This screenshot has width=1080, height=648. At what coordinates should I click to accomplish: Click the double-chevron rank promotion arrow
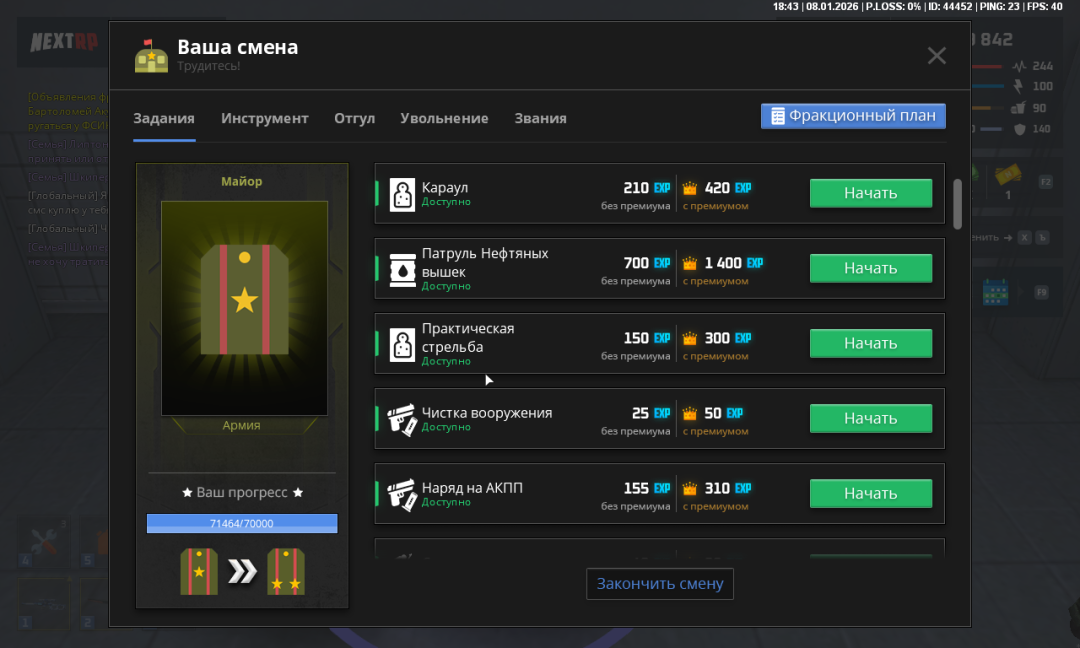pyautogui.click(x=242, y=572)
